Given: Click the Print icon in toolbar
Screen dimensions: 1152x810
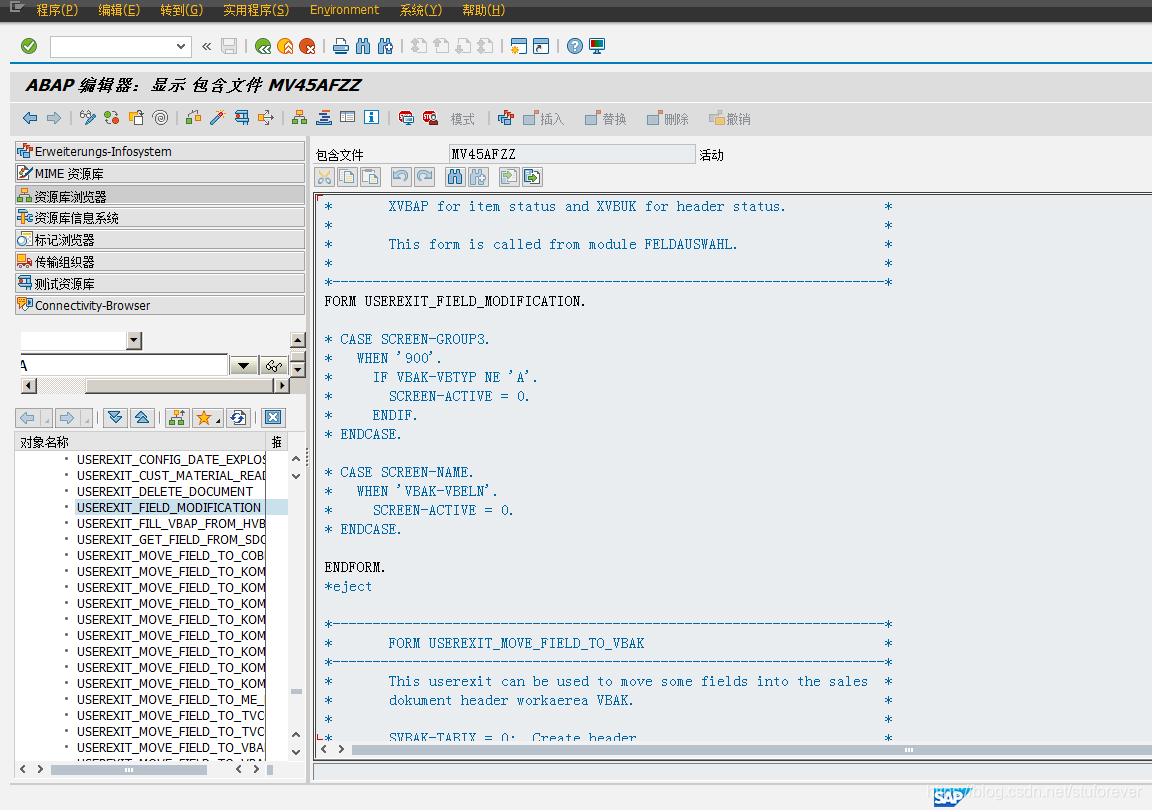Looking at the screenshot, I should 341,46.
